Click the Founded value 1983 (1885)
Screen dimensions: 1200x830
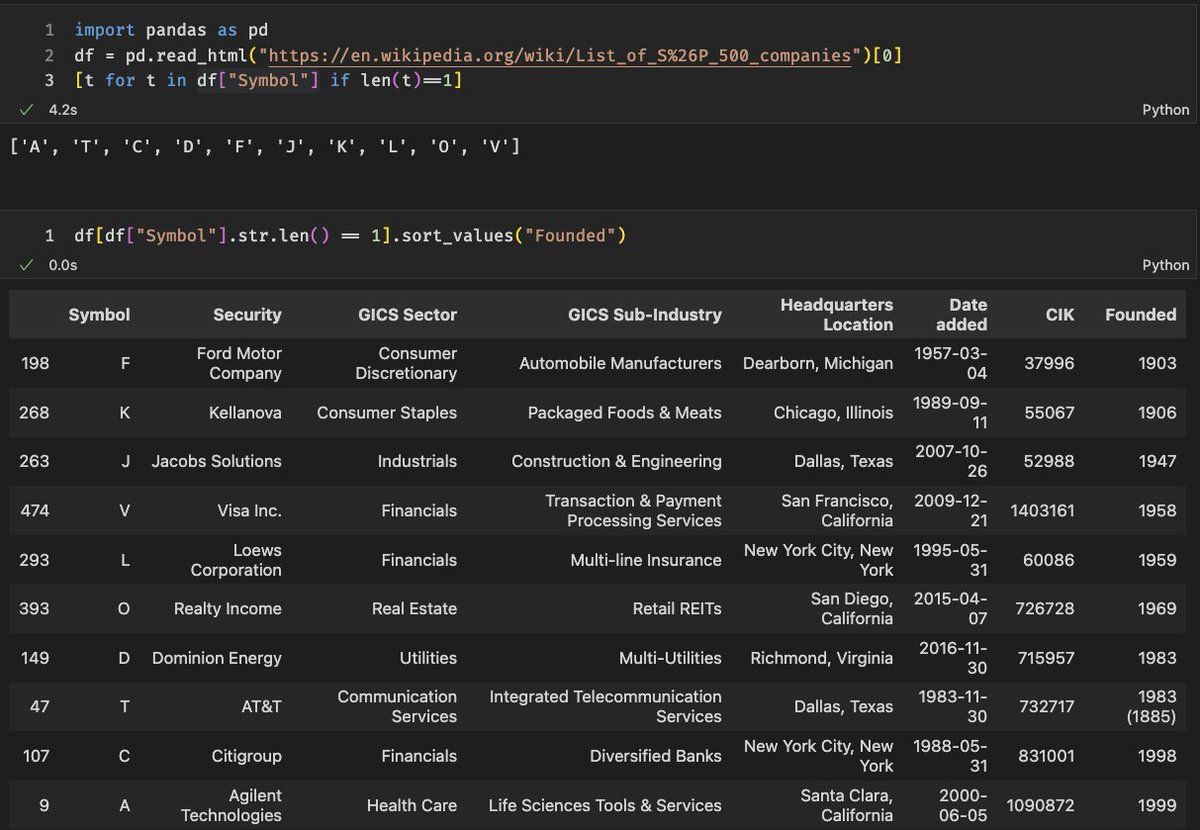point(1151,706)
